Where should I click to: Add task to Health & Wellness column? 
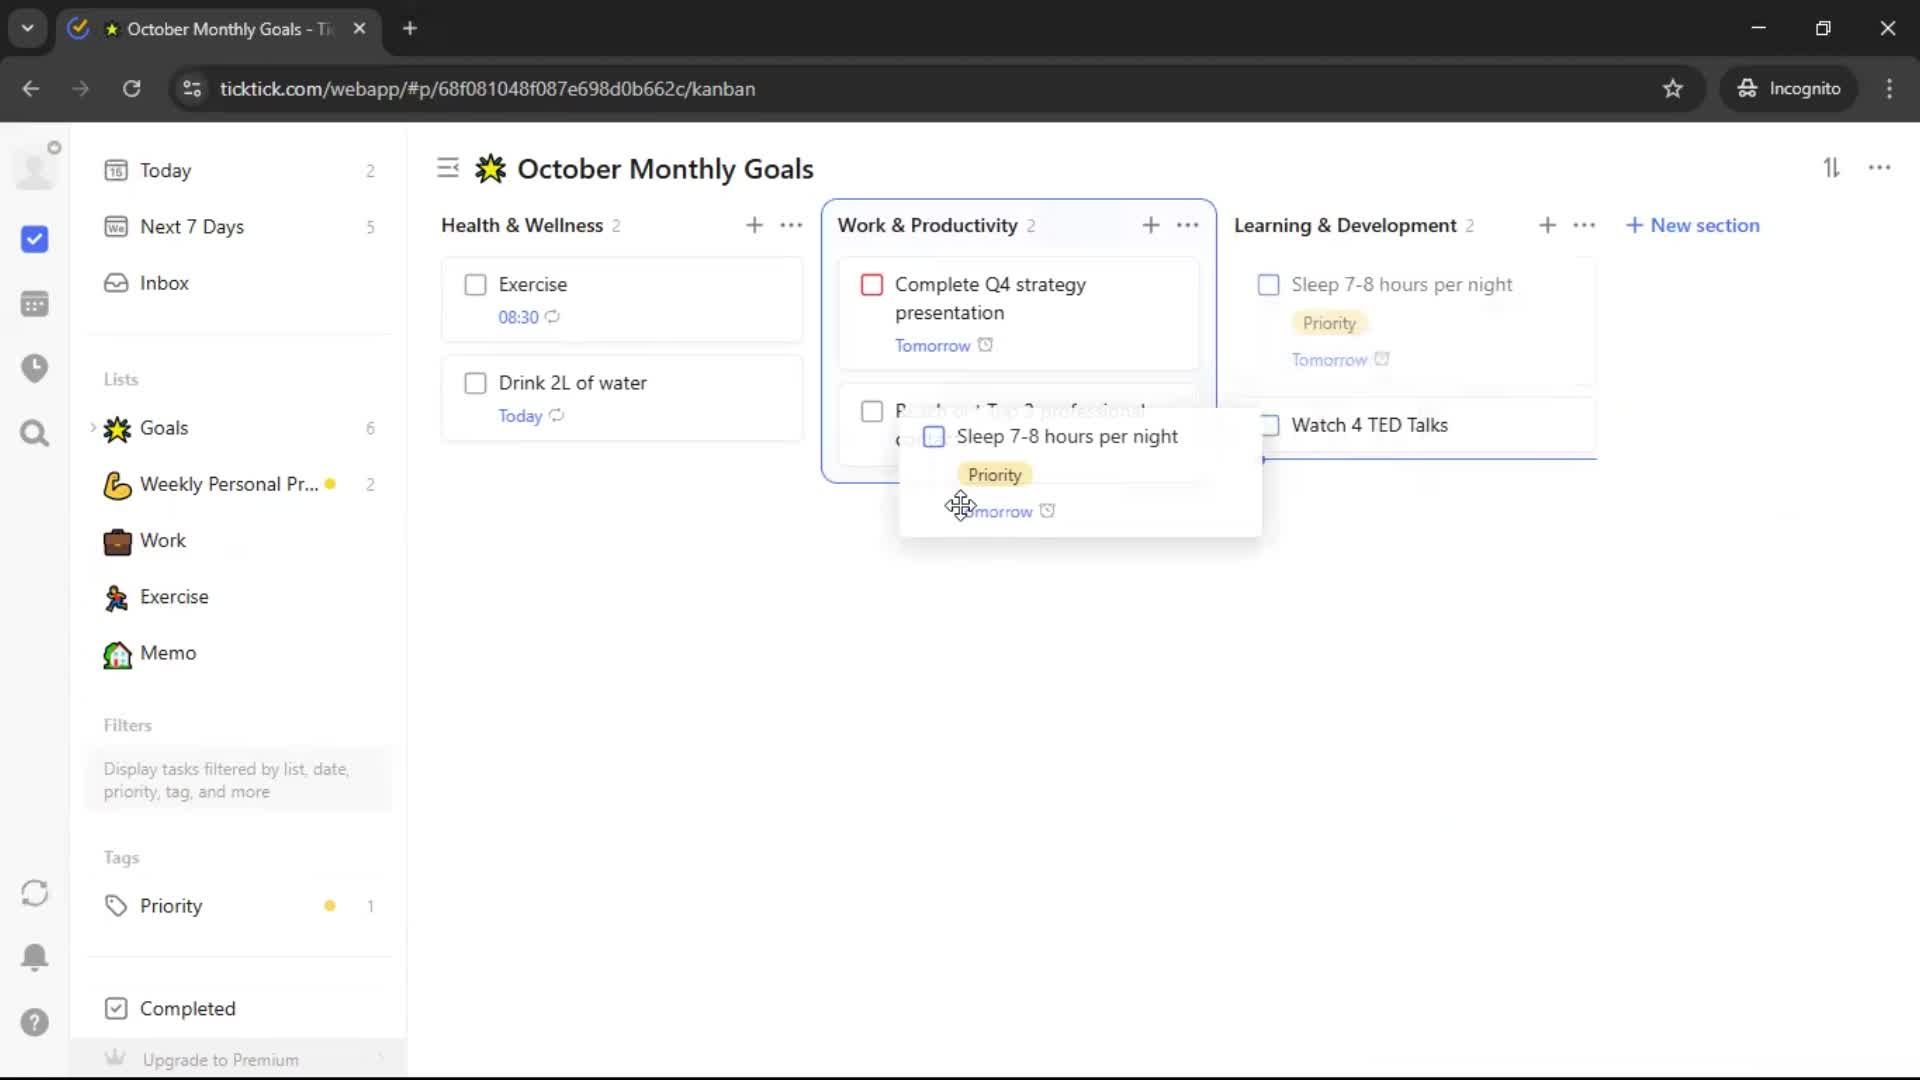pos(754,225)
